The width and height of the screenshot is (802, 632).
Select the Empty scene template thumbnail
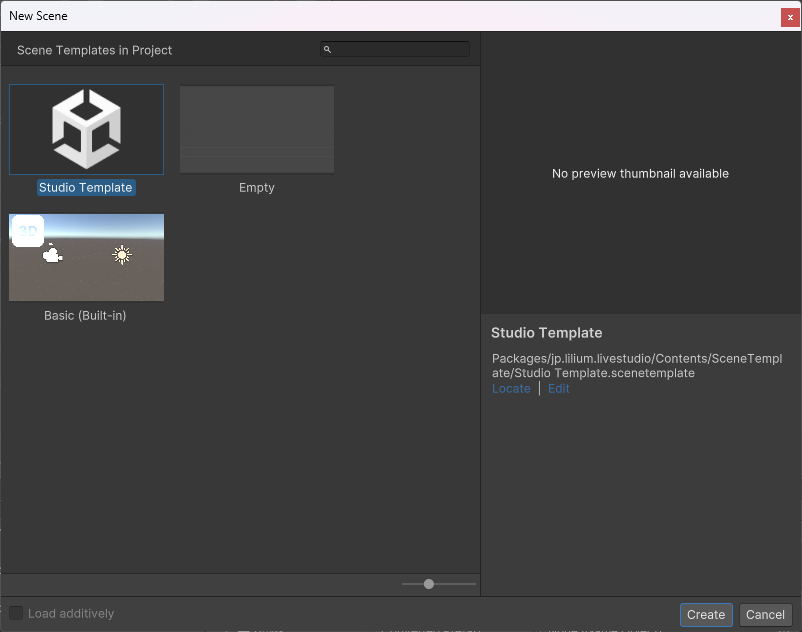[257, 129]
